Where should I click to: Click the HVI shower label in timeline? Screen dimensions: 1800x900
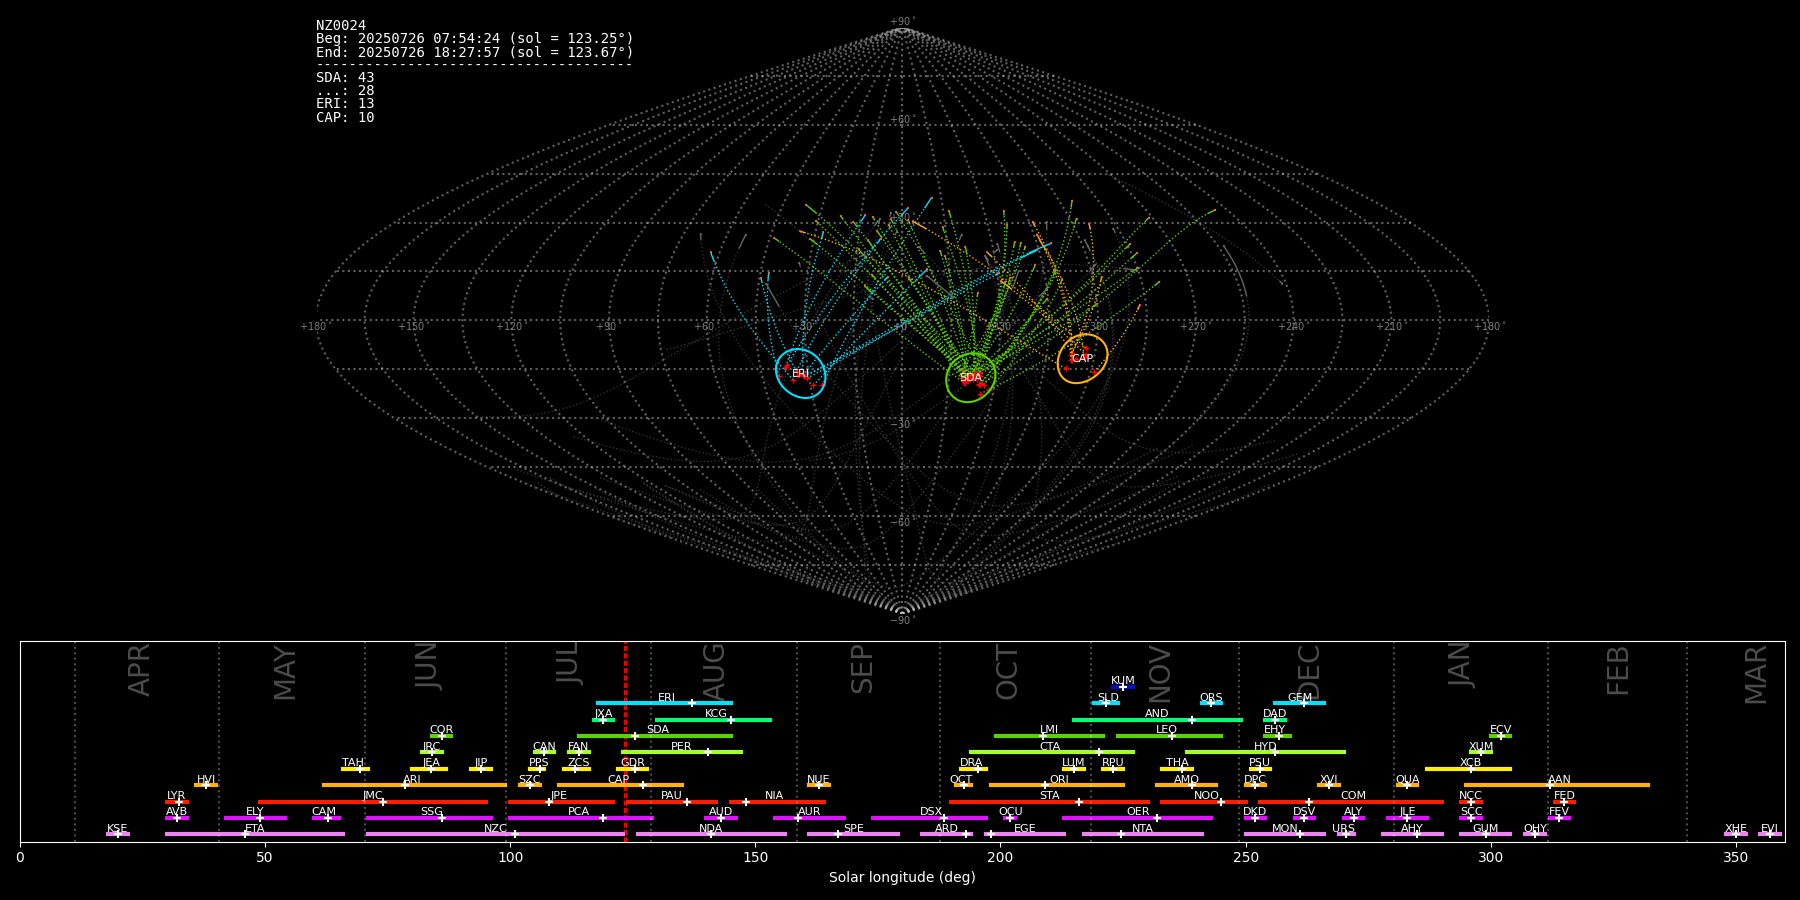pyautogui.click(x=206, y=780)
